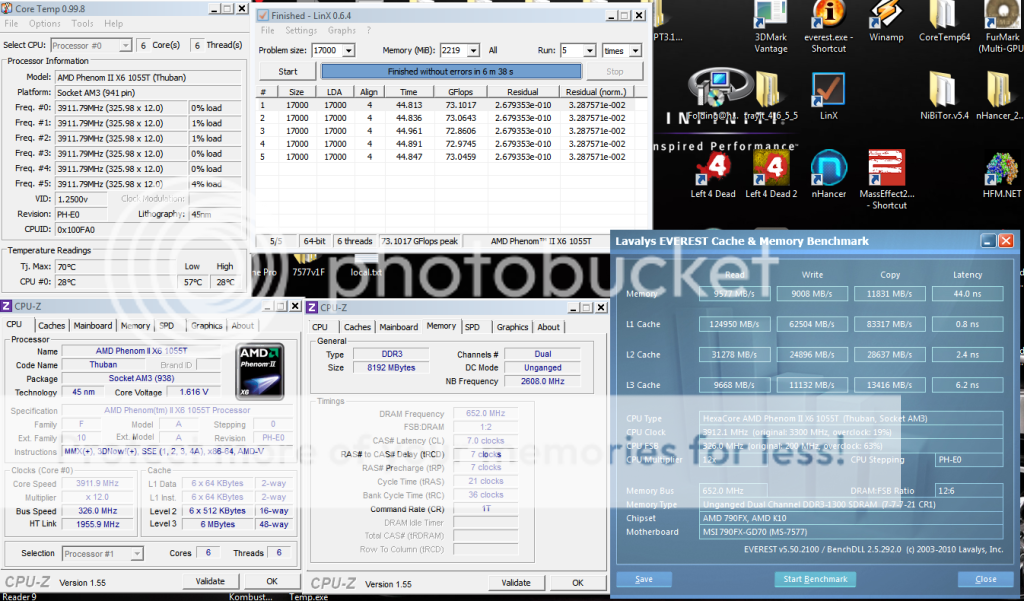Open the Tools menu in Core Temp
Image resolution: width=1024 pixels, height=601 pixels.
tap(82, 24)
